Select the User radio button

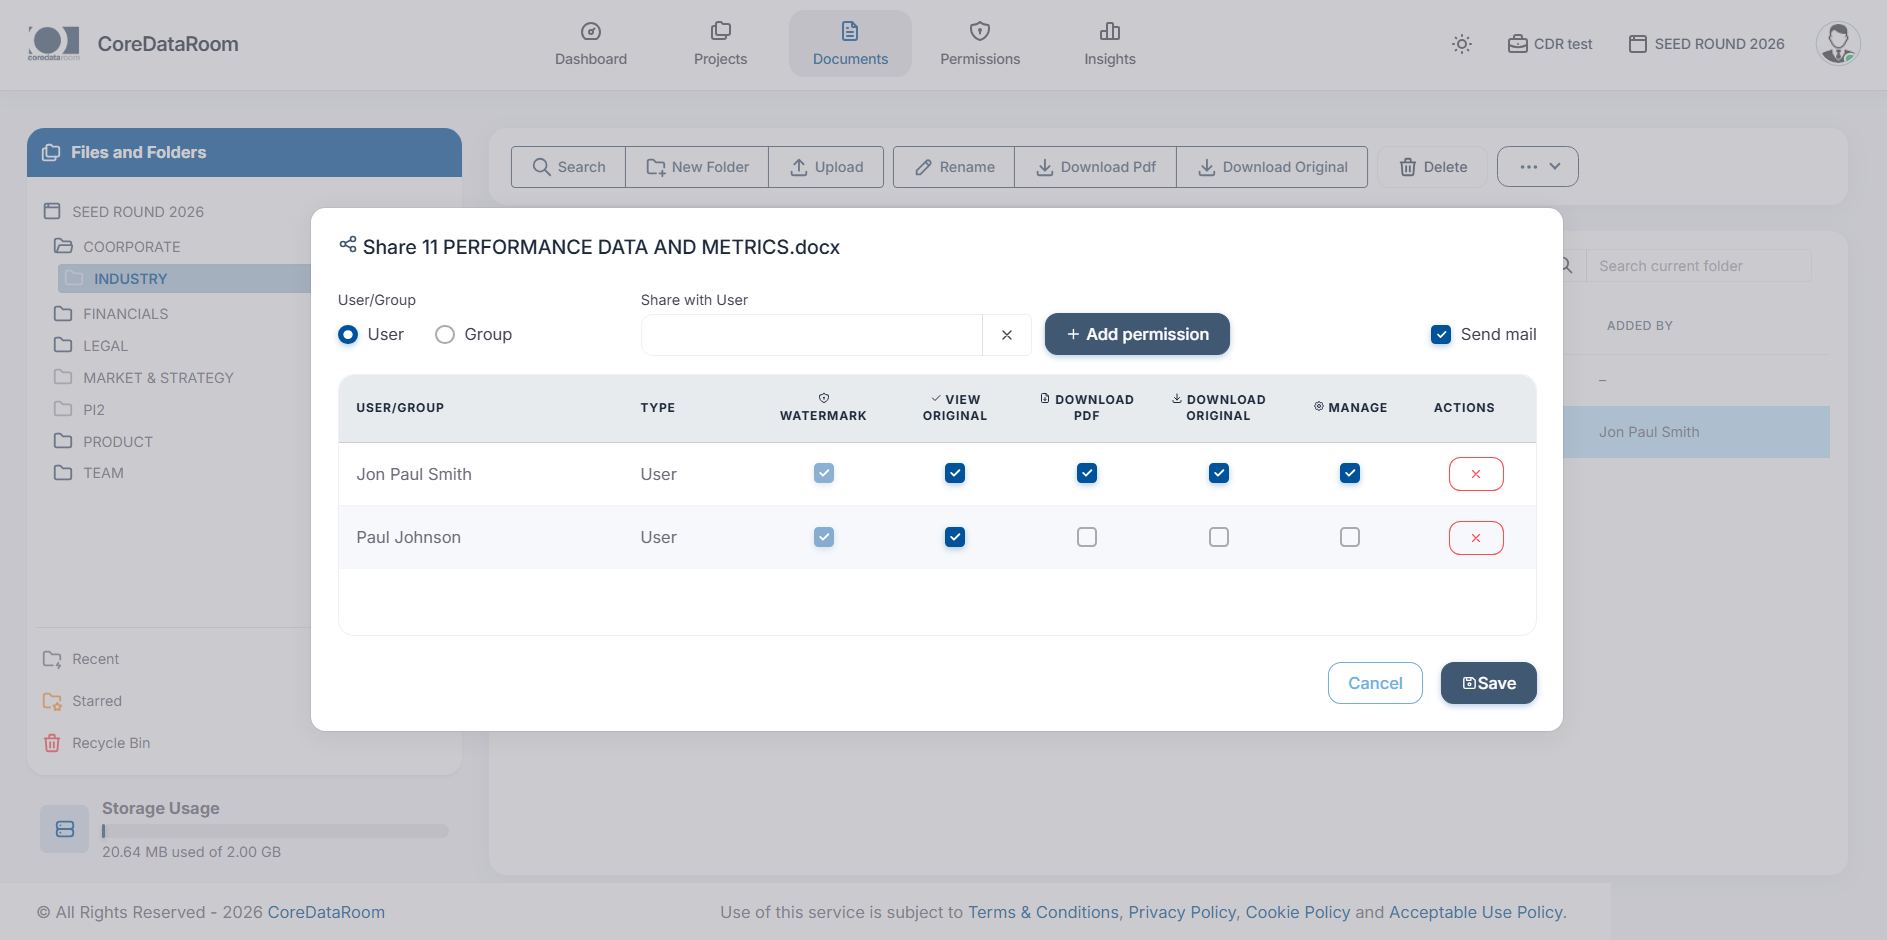[348, 335]
